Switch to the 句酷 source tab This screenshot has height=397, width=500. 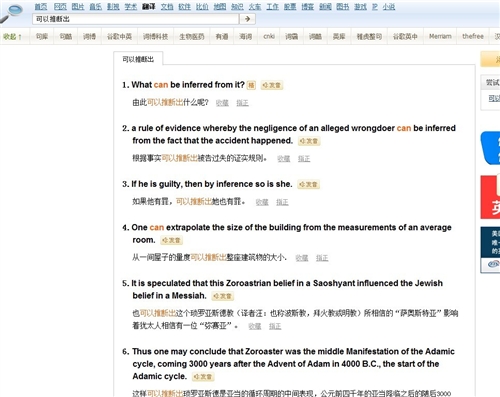tap(66, 37)
